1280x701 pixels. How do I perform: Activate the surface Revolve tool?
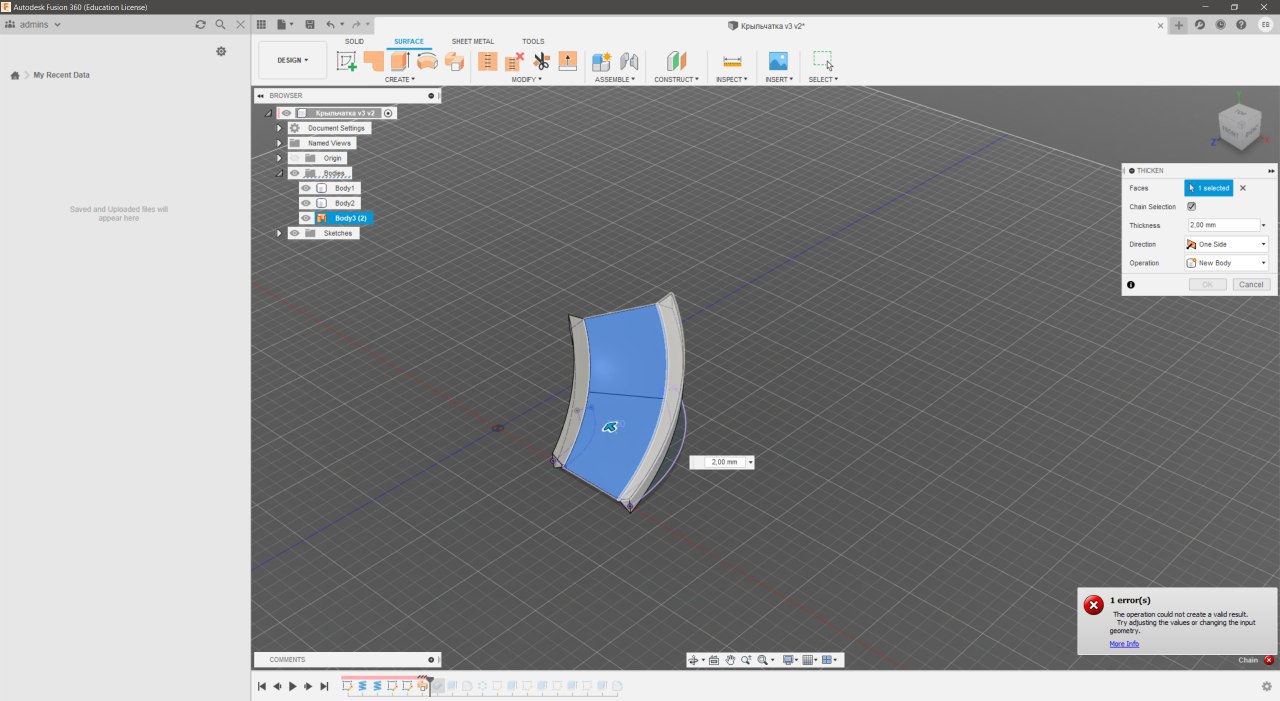tap(427, 61)
